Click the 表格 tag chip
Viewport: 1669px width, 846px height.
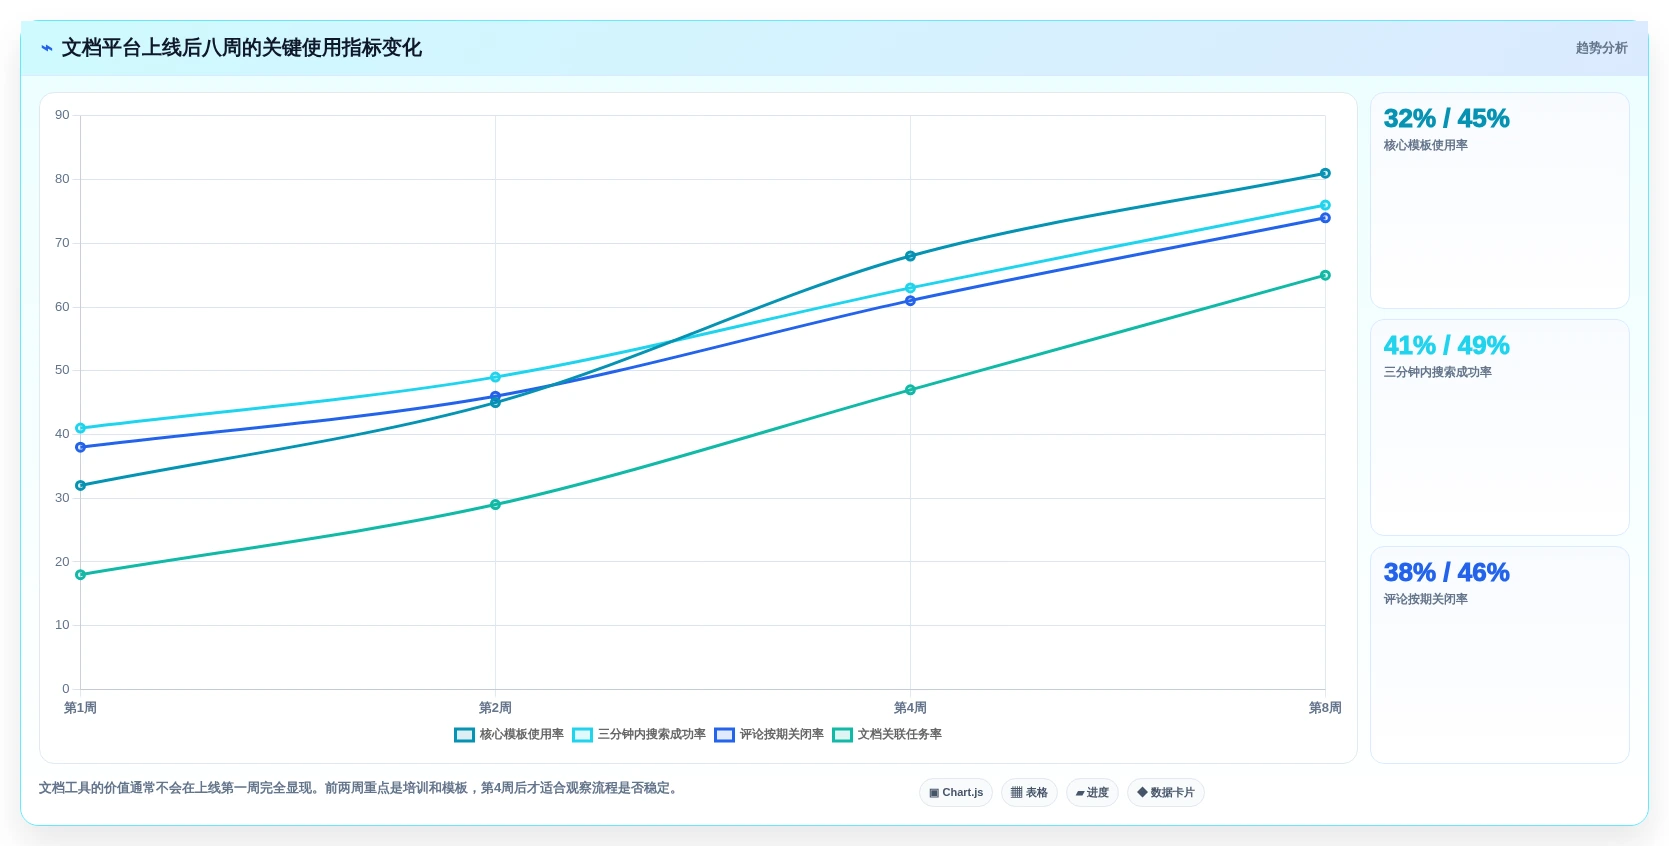pyautogui.click(x=1029, y=793)
